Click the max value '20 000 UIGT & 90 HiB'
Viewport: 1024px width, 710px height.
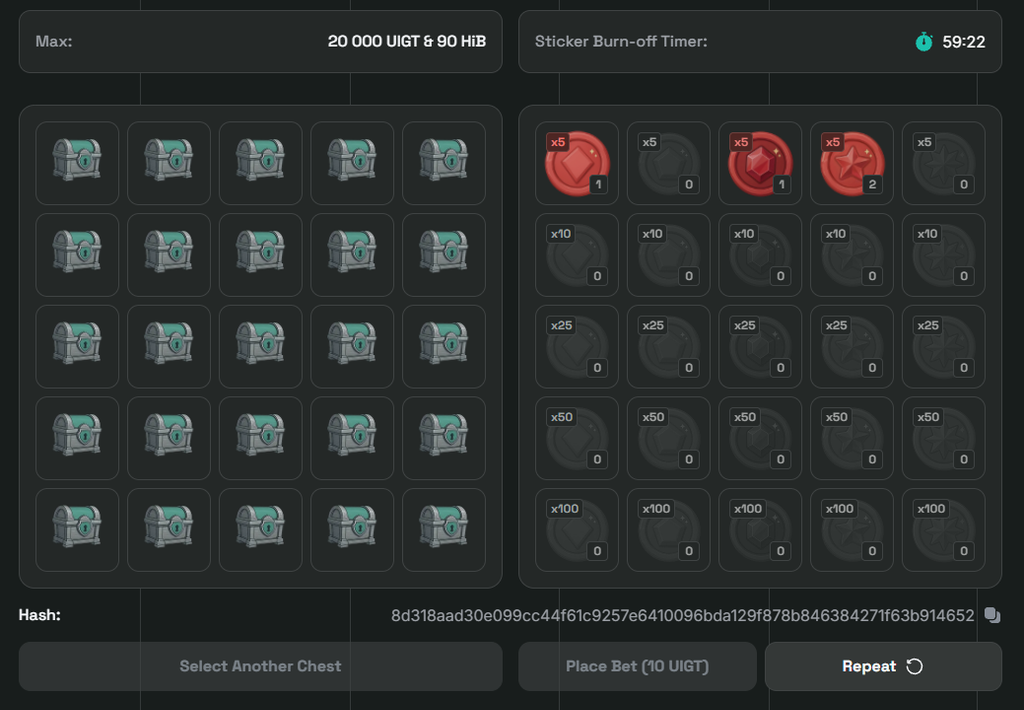(407, 41)
